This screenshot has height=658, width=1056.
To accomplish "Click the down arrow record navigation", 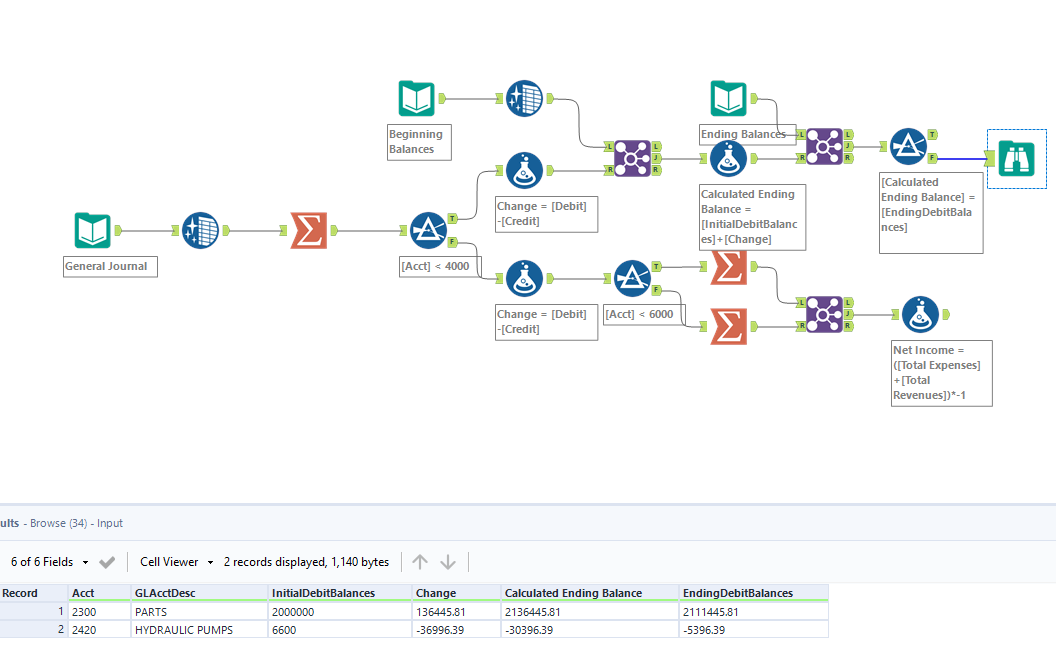I will point(448,562).
